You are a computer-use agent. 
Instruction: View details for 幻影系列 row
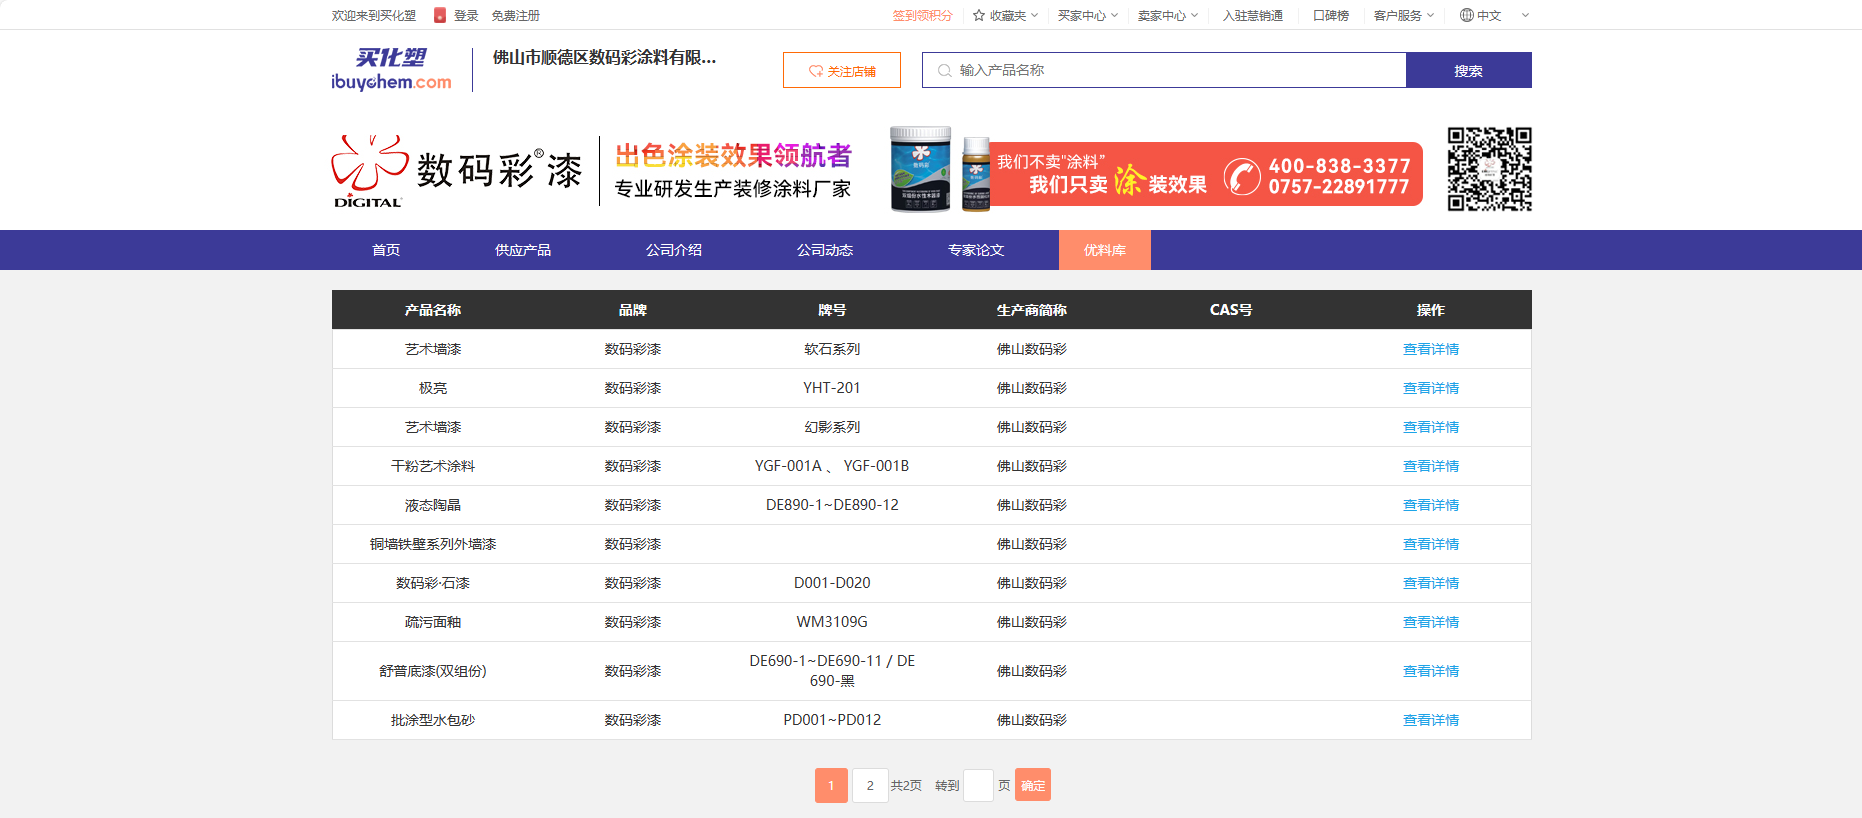[1431, 427]
